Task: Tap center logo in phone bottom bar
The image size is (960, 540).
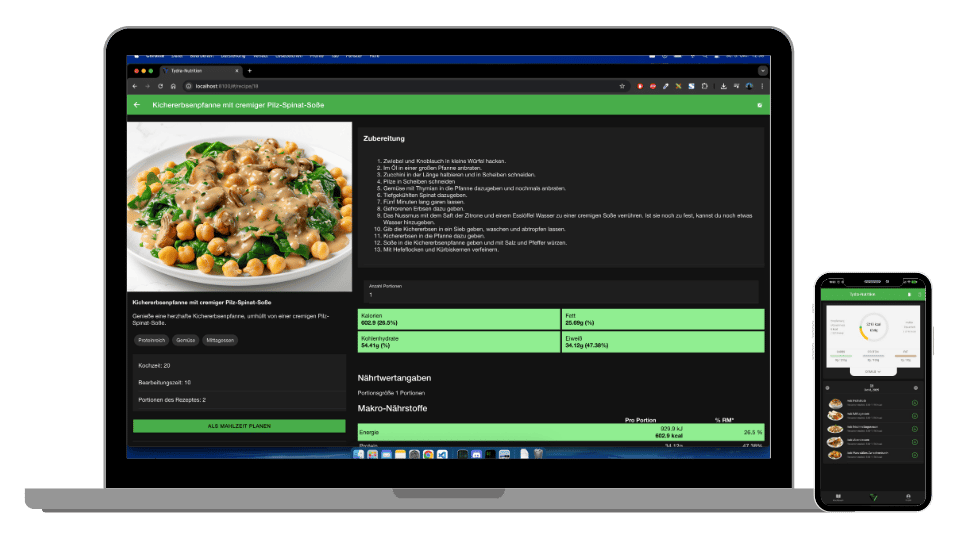Action: pyautogui.click(x=873, y=497)
